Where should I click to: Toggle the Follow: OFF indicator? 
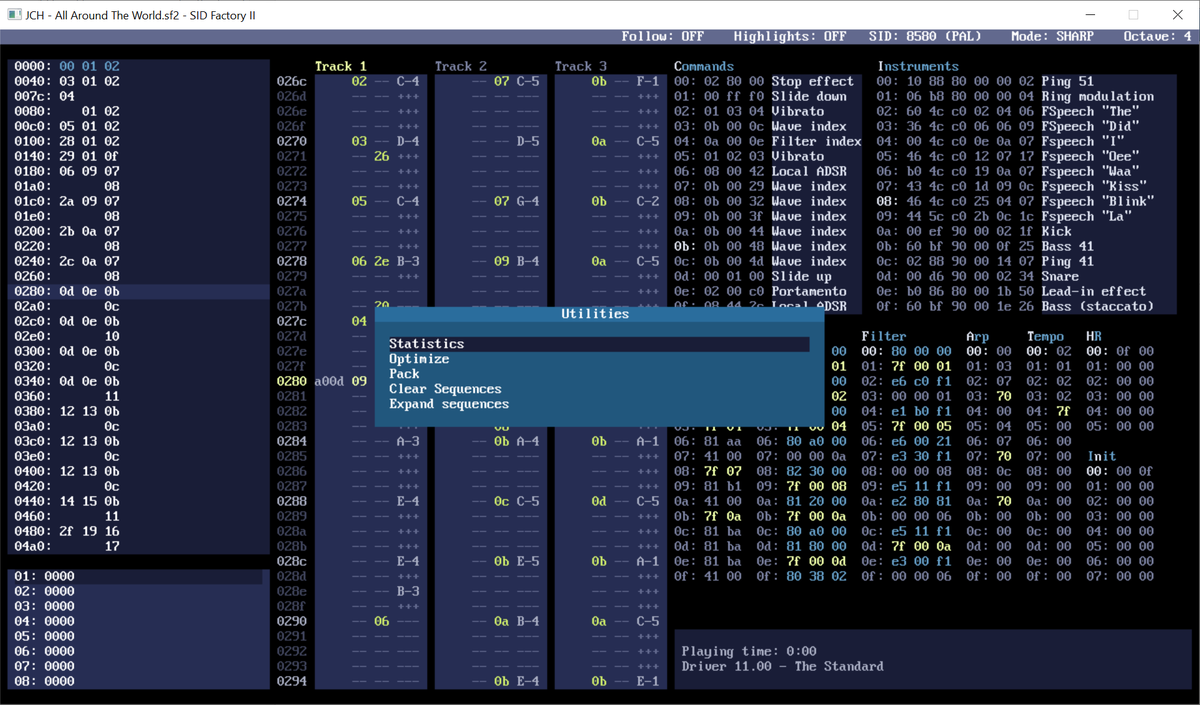(x=663, y=36)
